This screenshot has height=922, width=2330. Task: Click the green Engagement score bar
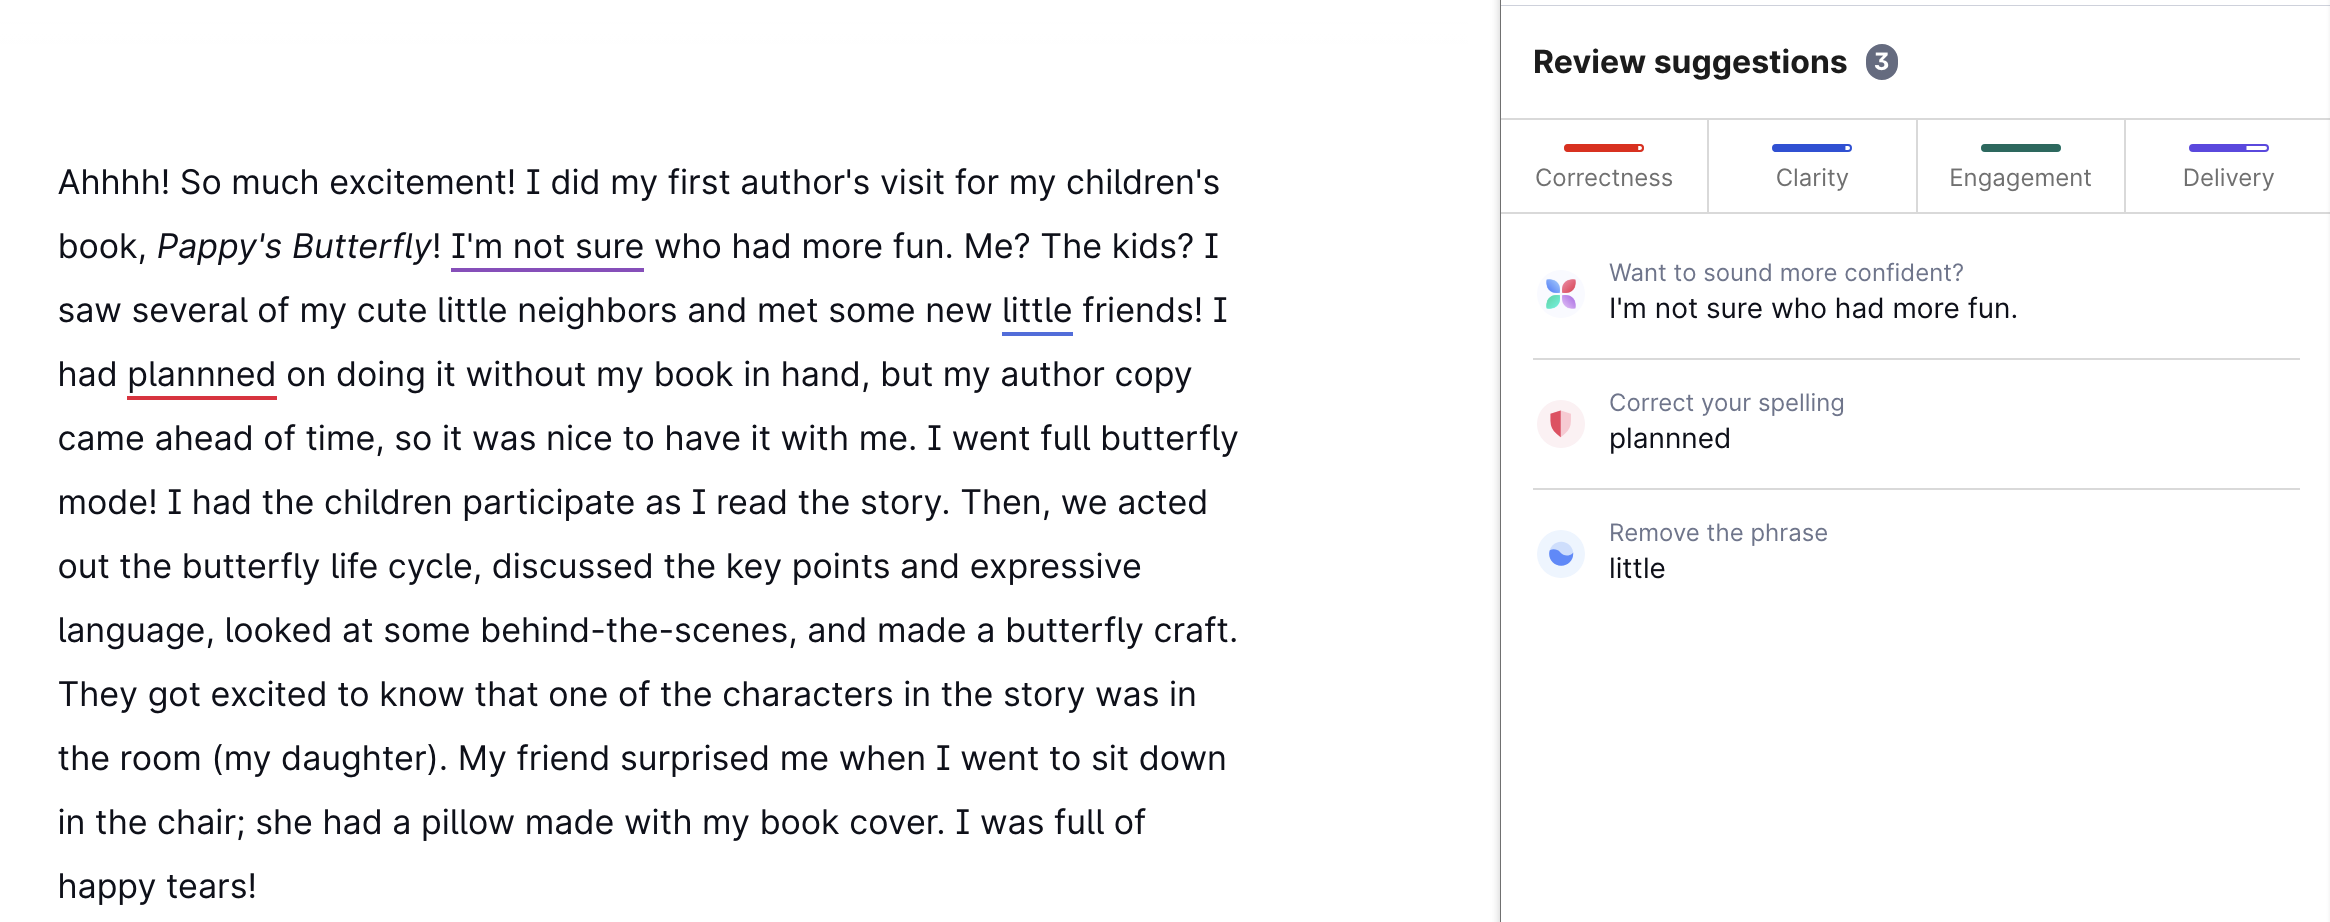(2020, 148)
